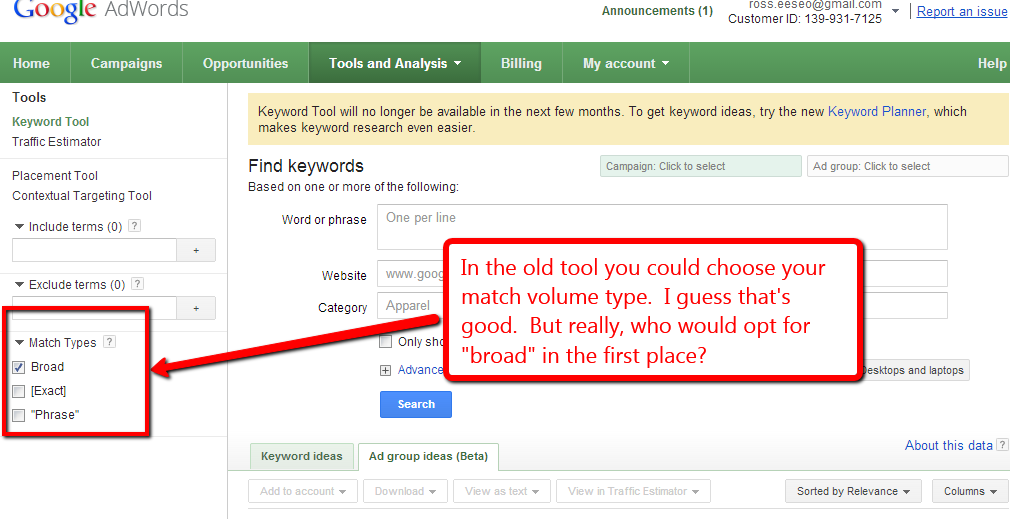Uncheck the Broad match type checkbox
Screen dimensions: 1010x519
point(19,367)
